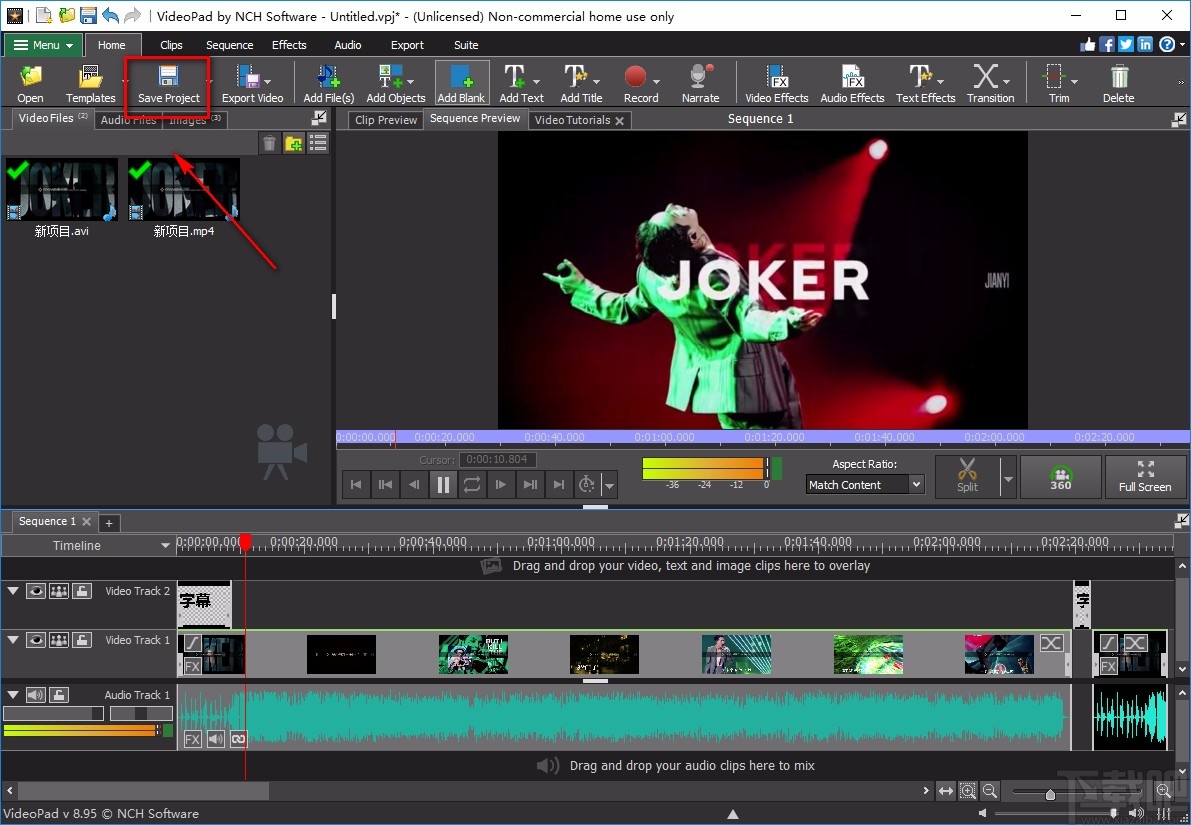Open the Menu dropdown in the top left

(42, 45)
